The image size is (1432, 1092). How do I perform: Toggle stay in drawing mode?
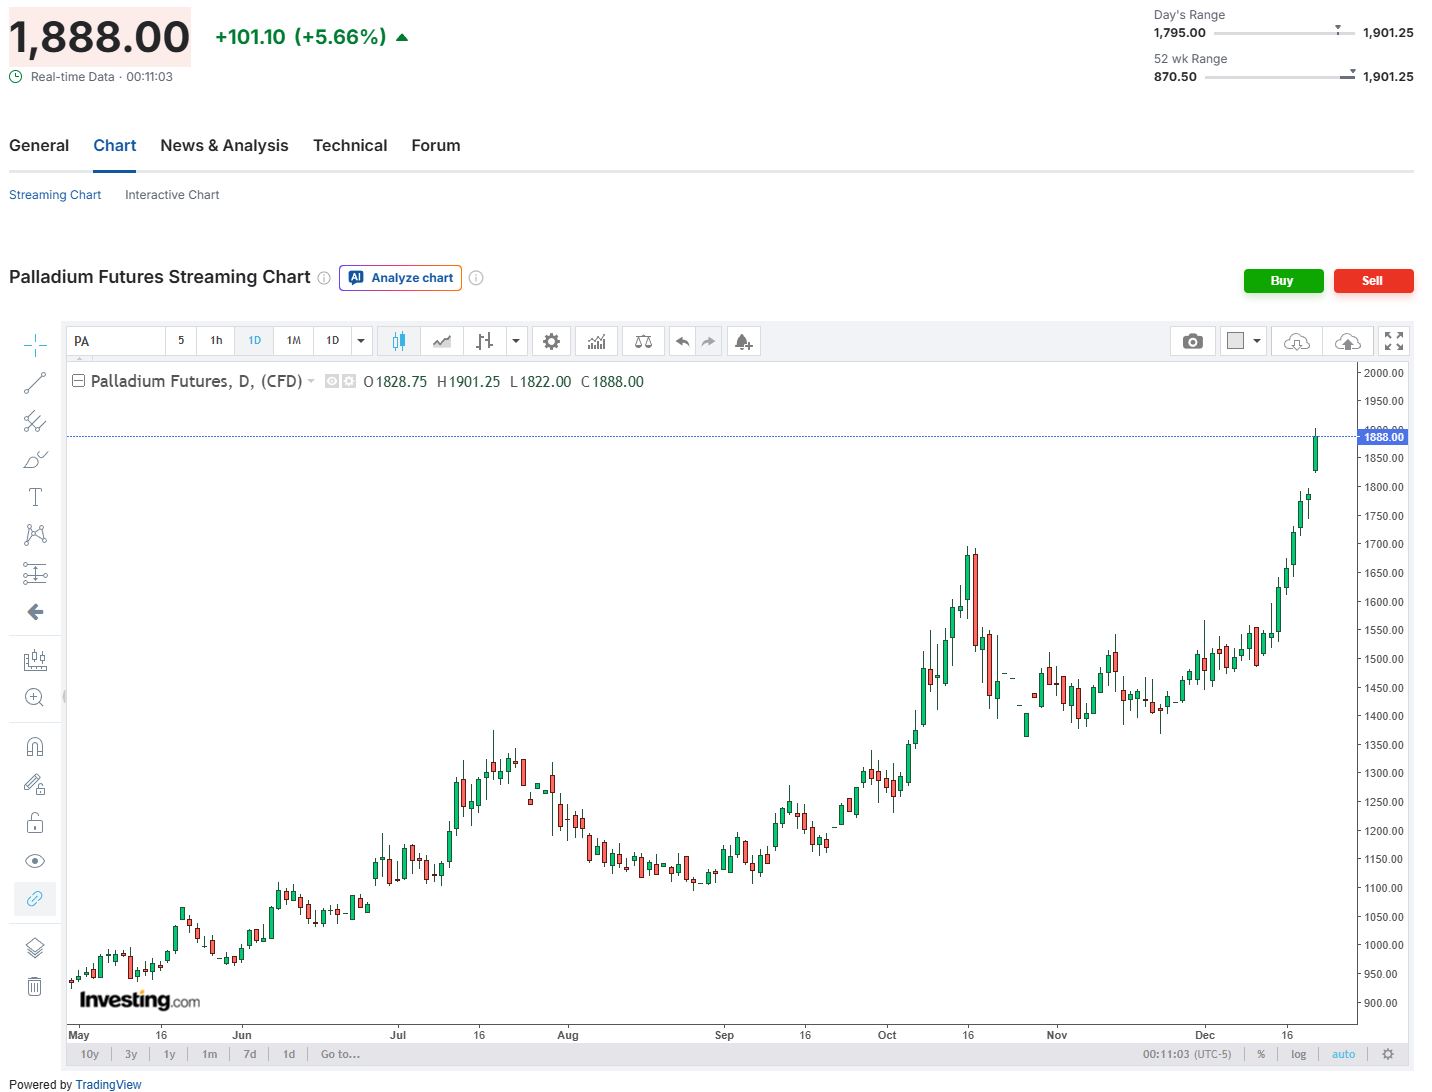(x=35, y=785)
